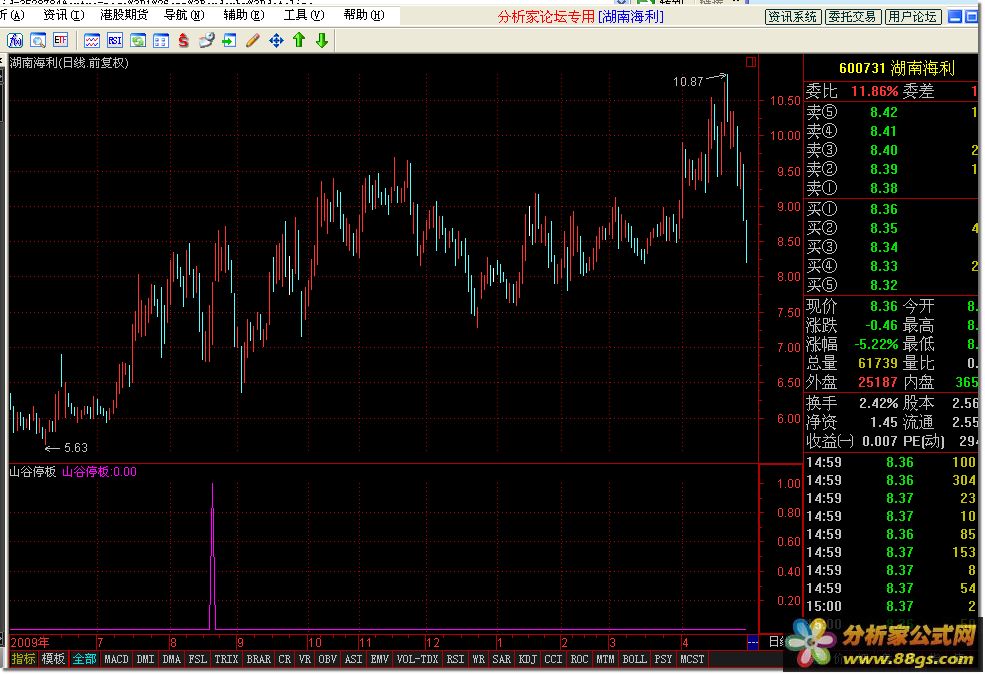985x674 pixels.
Task: Click the small red square in chart corner
Action: point(751,62)
